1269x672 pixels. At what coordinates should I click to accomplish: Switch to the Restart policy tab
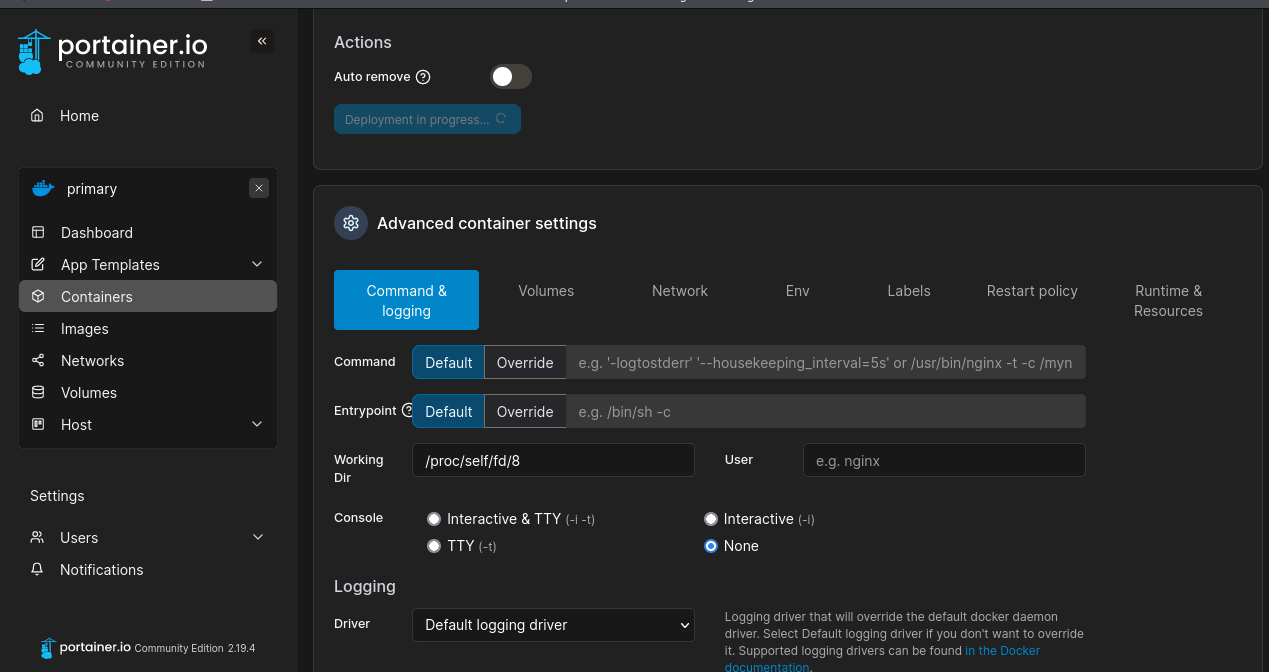point(1032,291)
